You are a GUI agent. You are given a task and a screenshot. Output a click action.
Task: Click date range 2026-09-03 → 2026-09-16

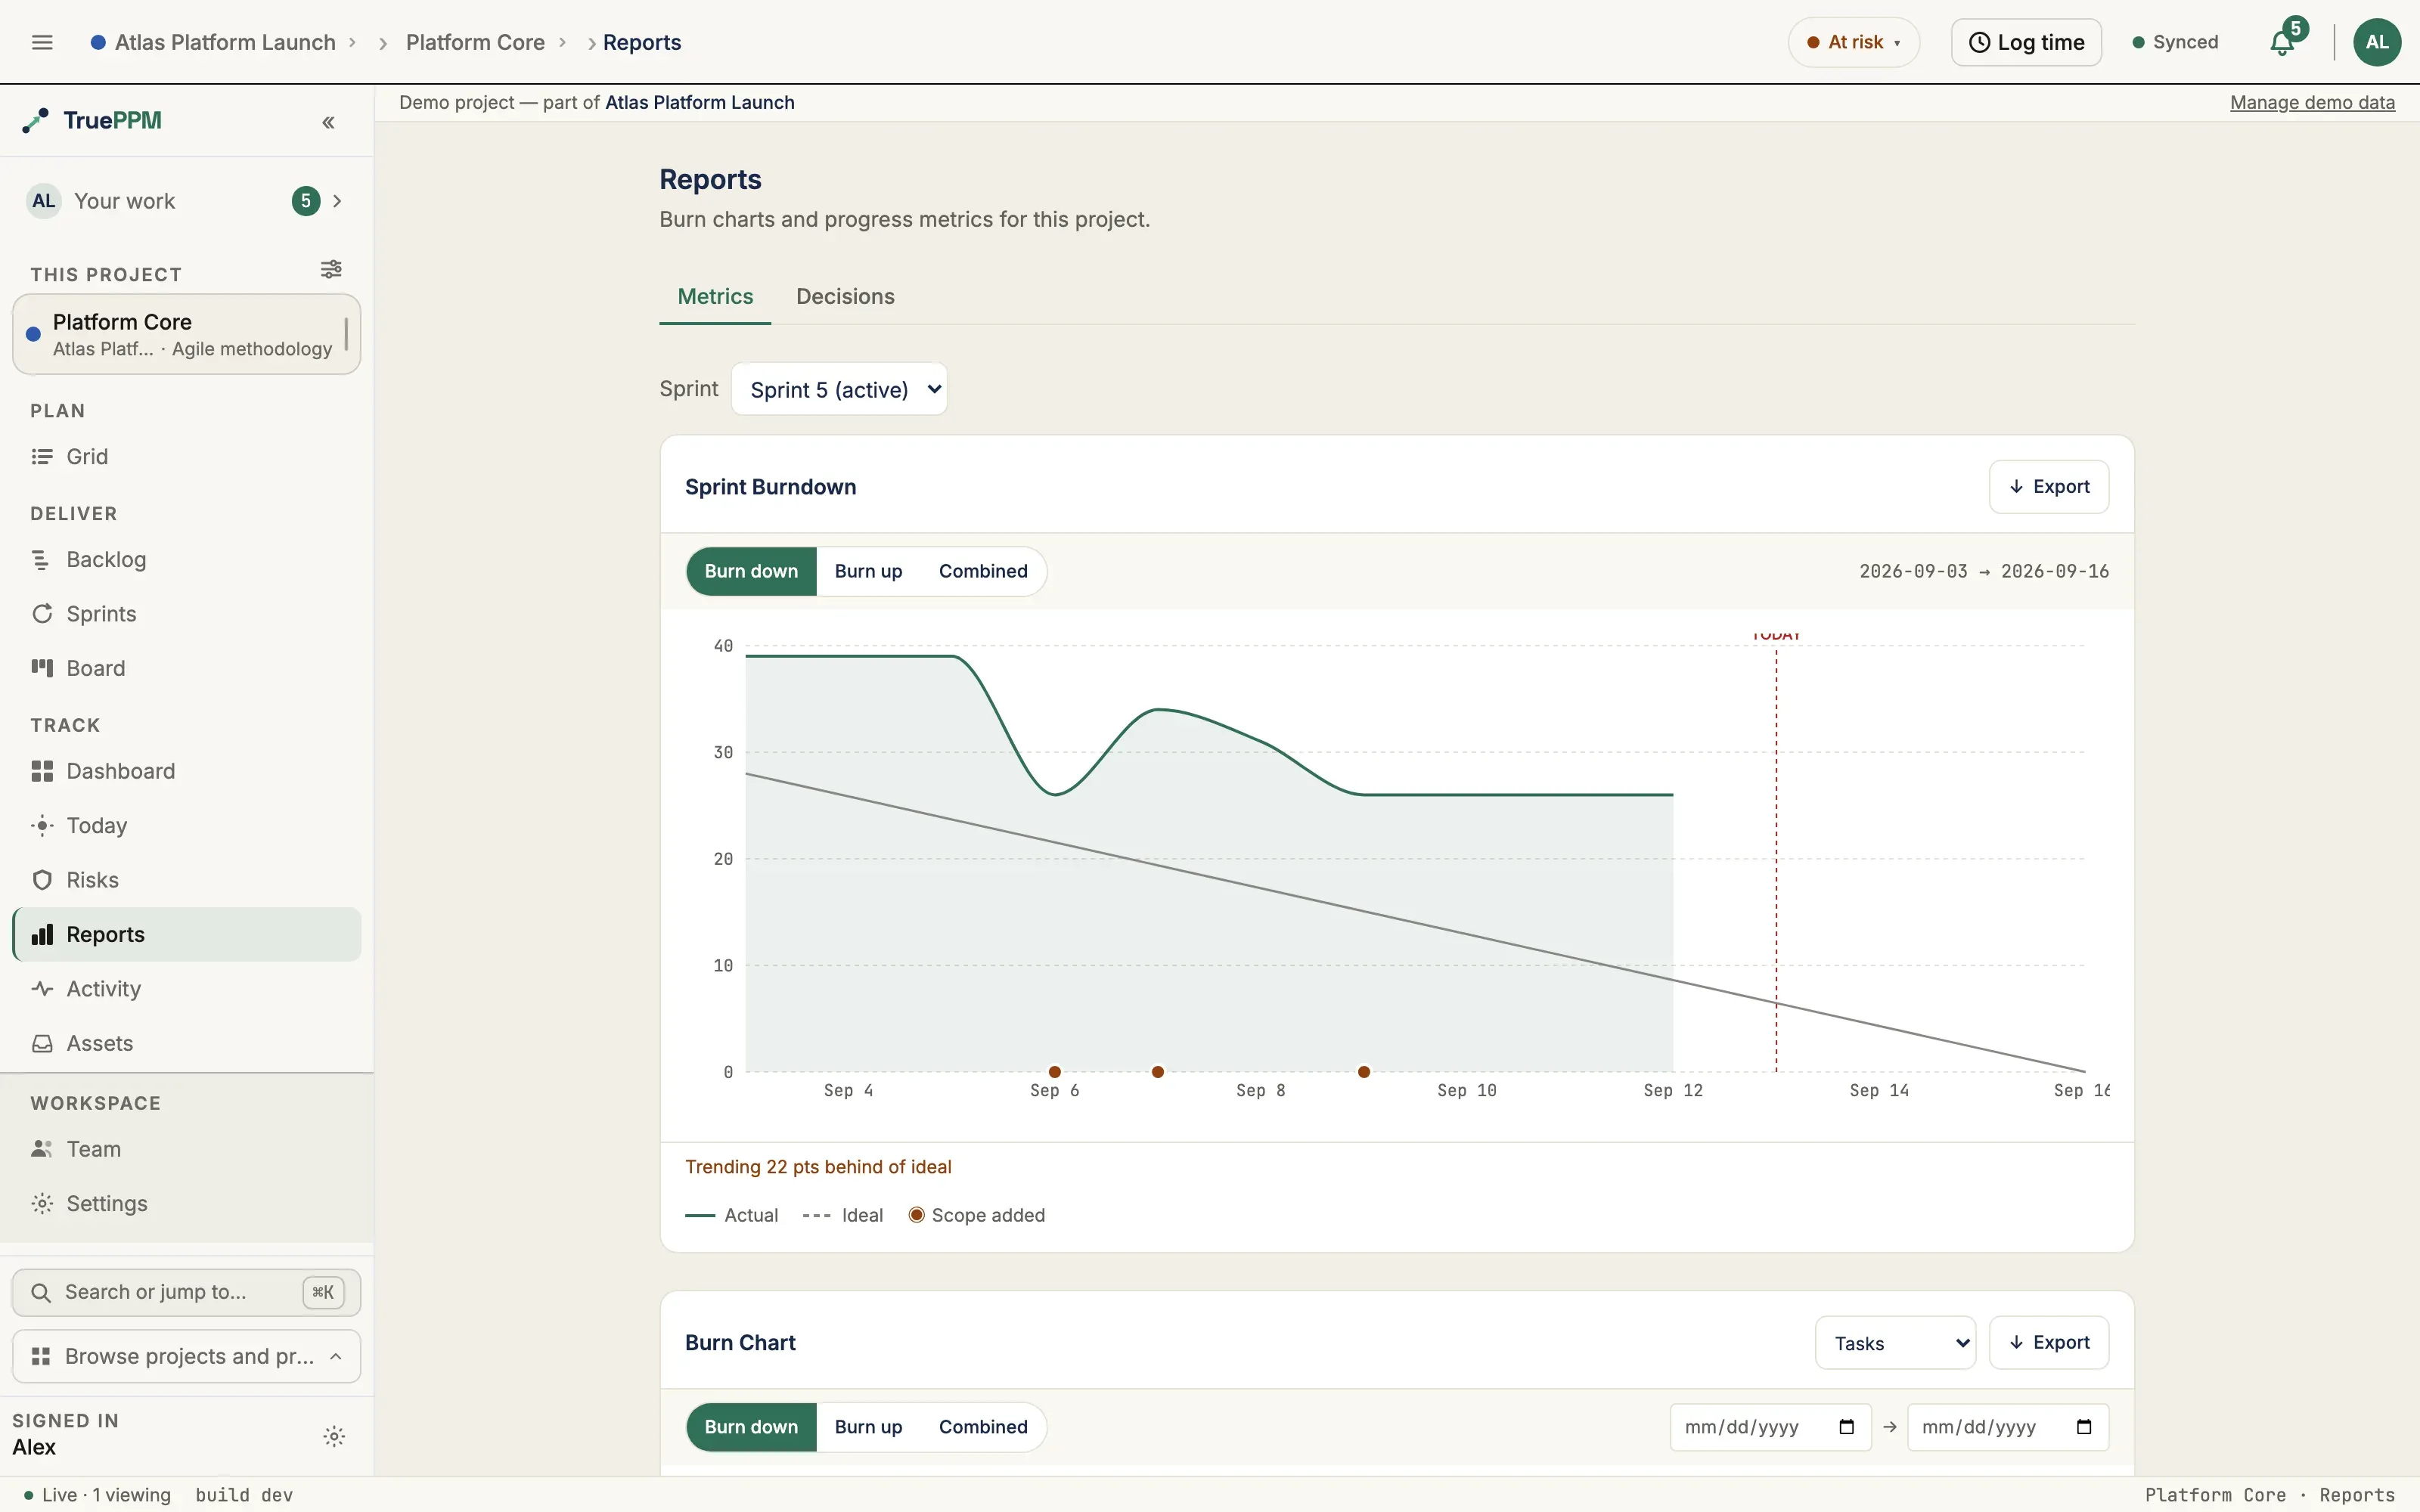(1984, 571)
